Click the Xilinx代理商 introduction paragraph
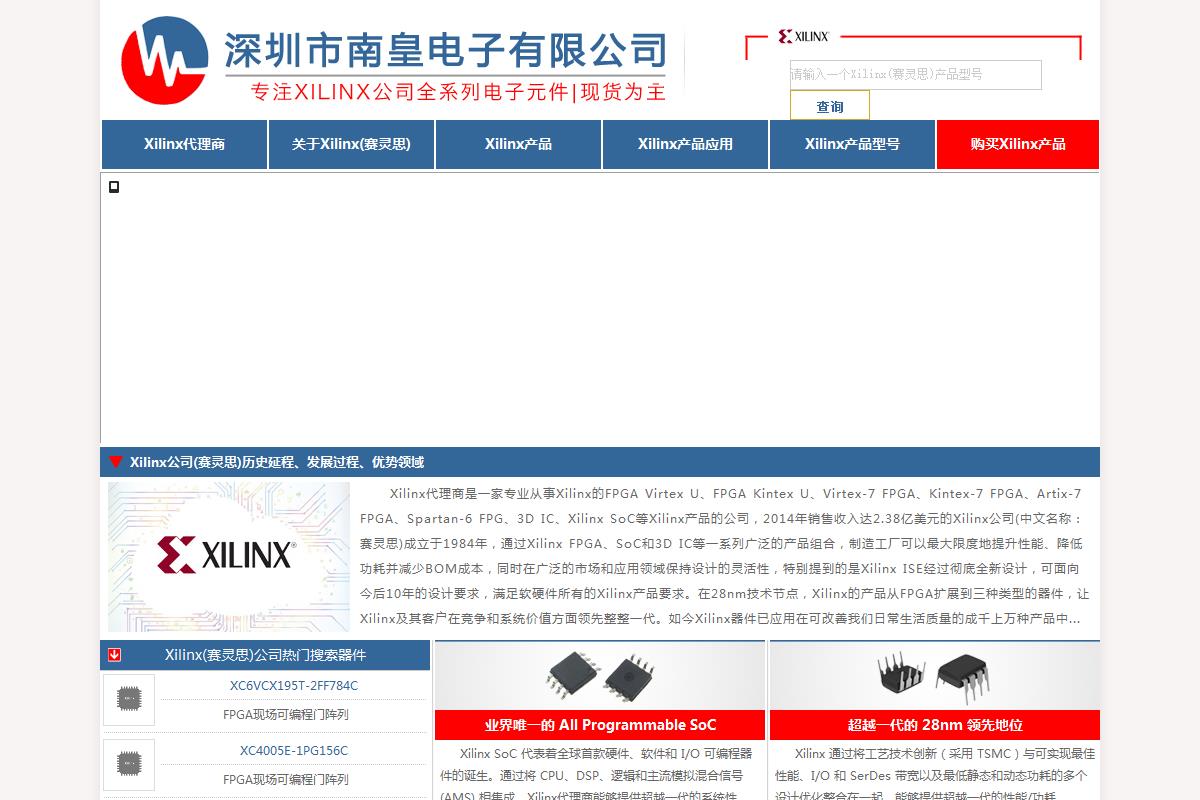 click(x=725, y=556)
